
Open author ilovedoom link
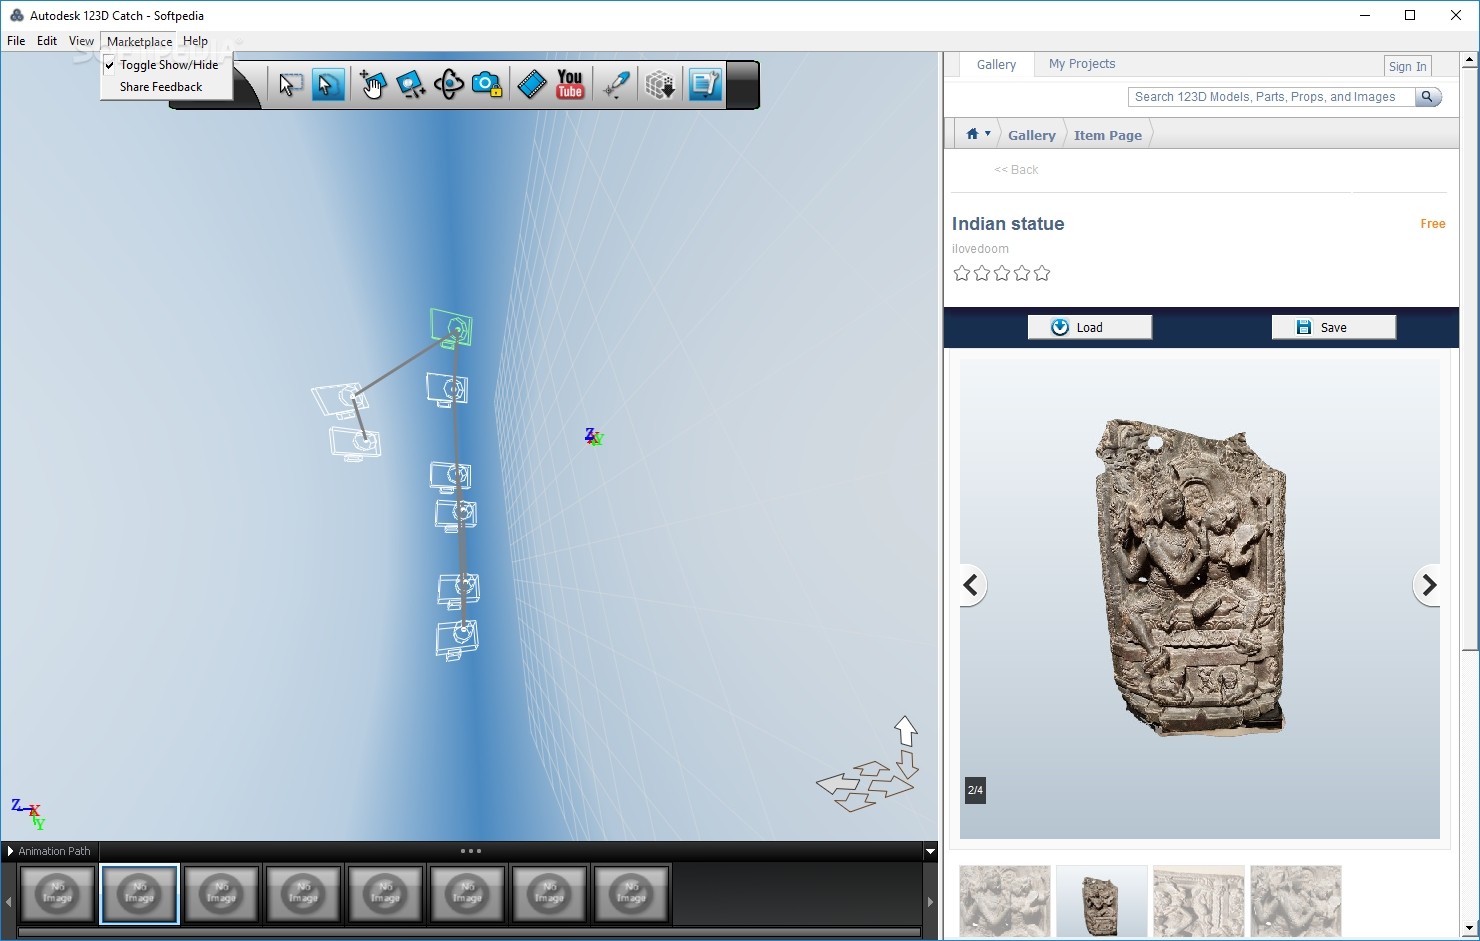(980, 249)
